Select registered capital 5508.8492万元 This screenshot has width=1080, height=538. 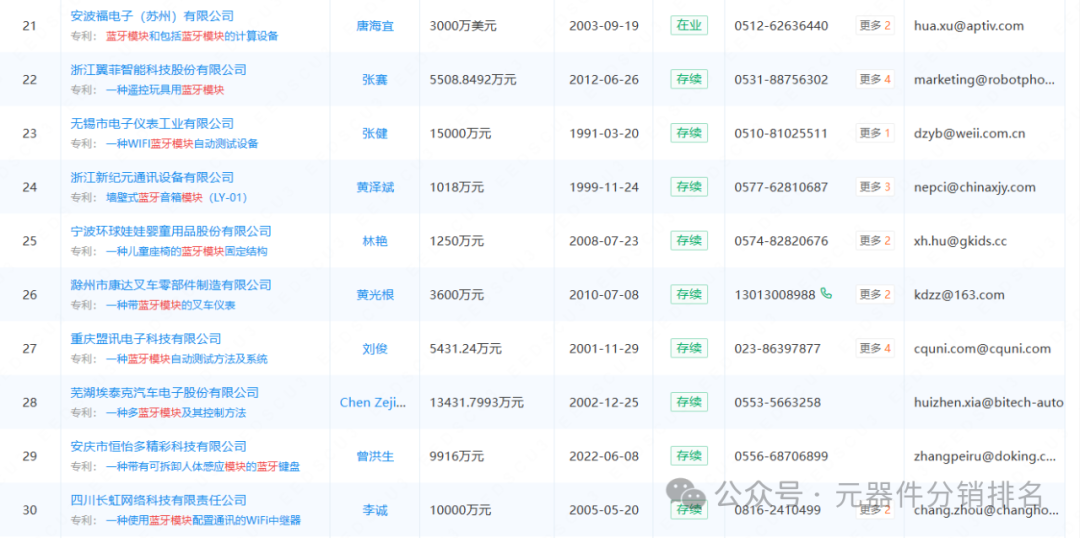[472, 79]
